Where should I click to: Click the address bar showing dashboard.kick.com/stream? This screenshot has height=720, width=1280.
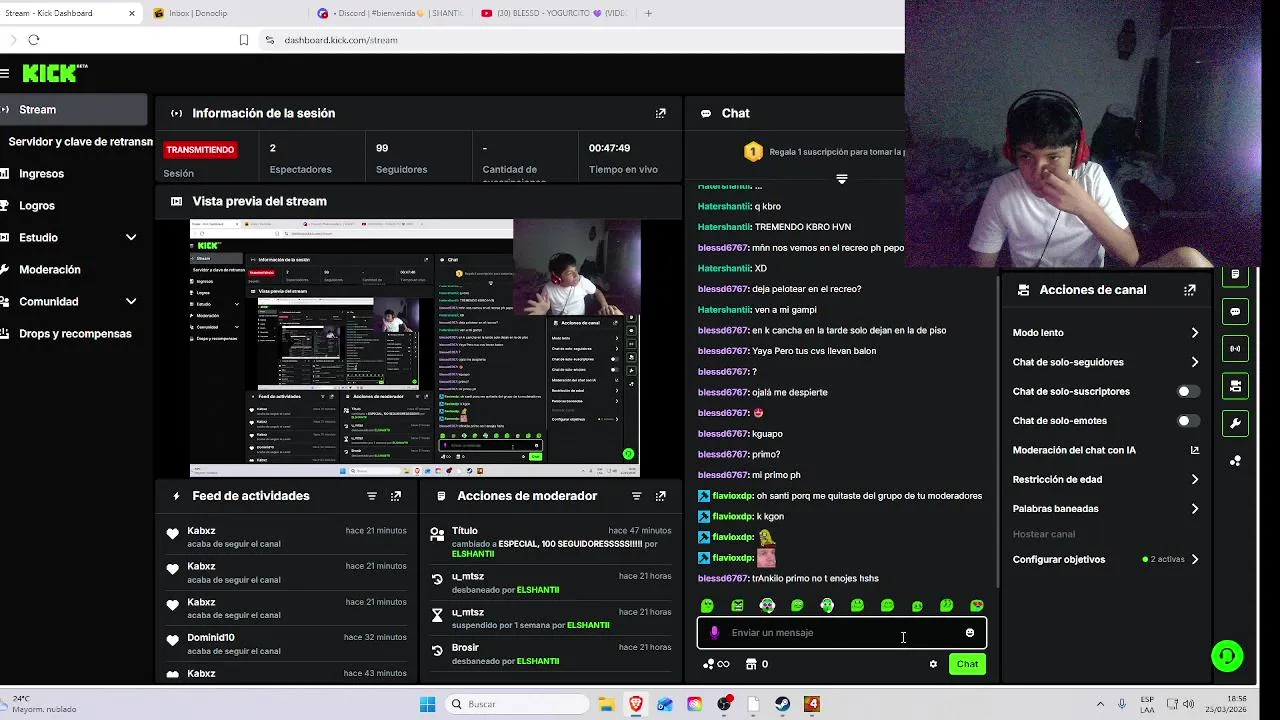coord(580,40)
